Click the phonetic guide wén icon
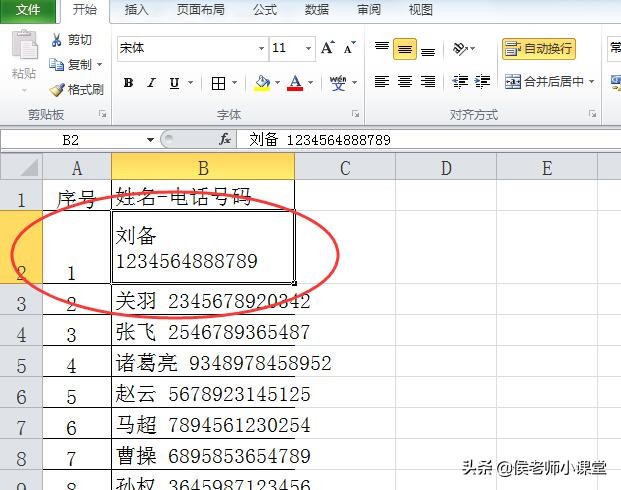This screenshot has width=621, height=490. 338,83
